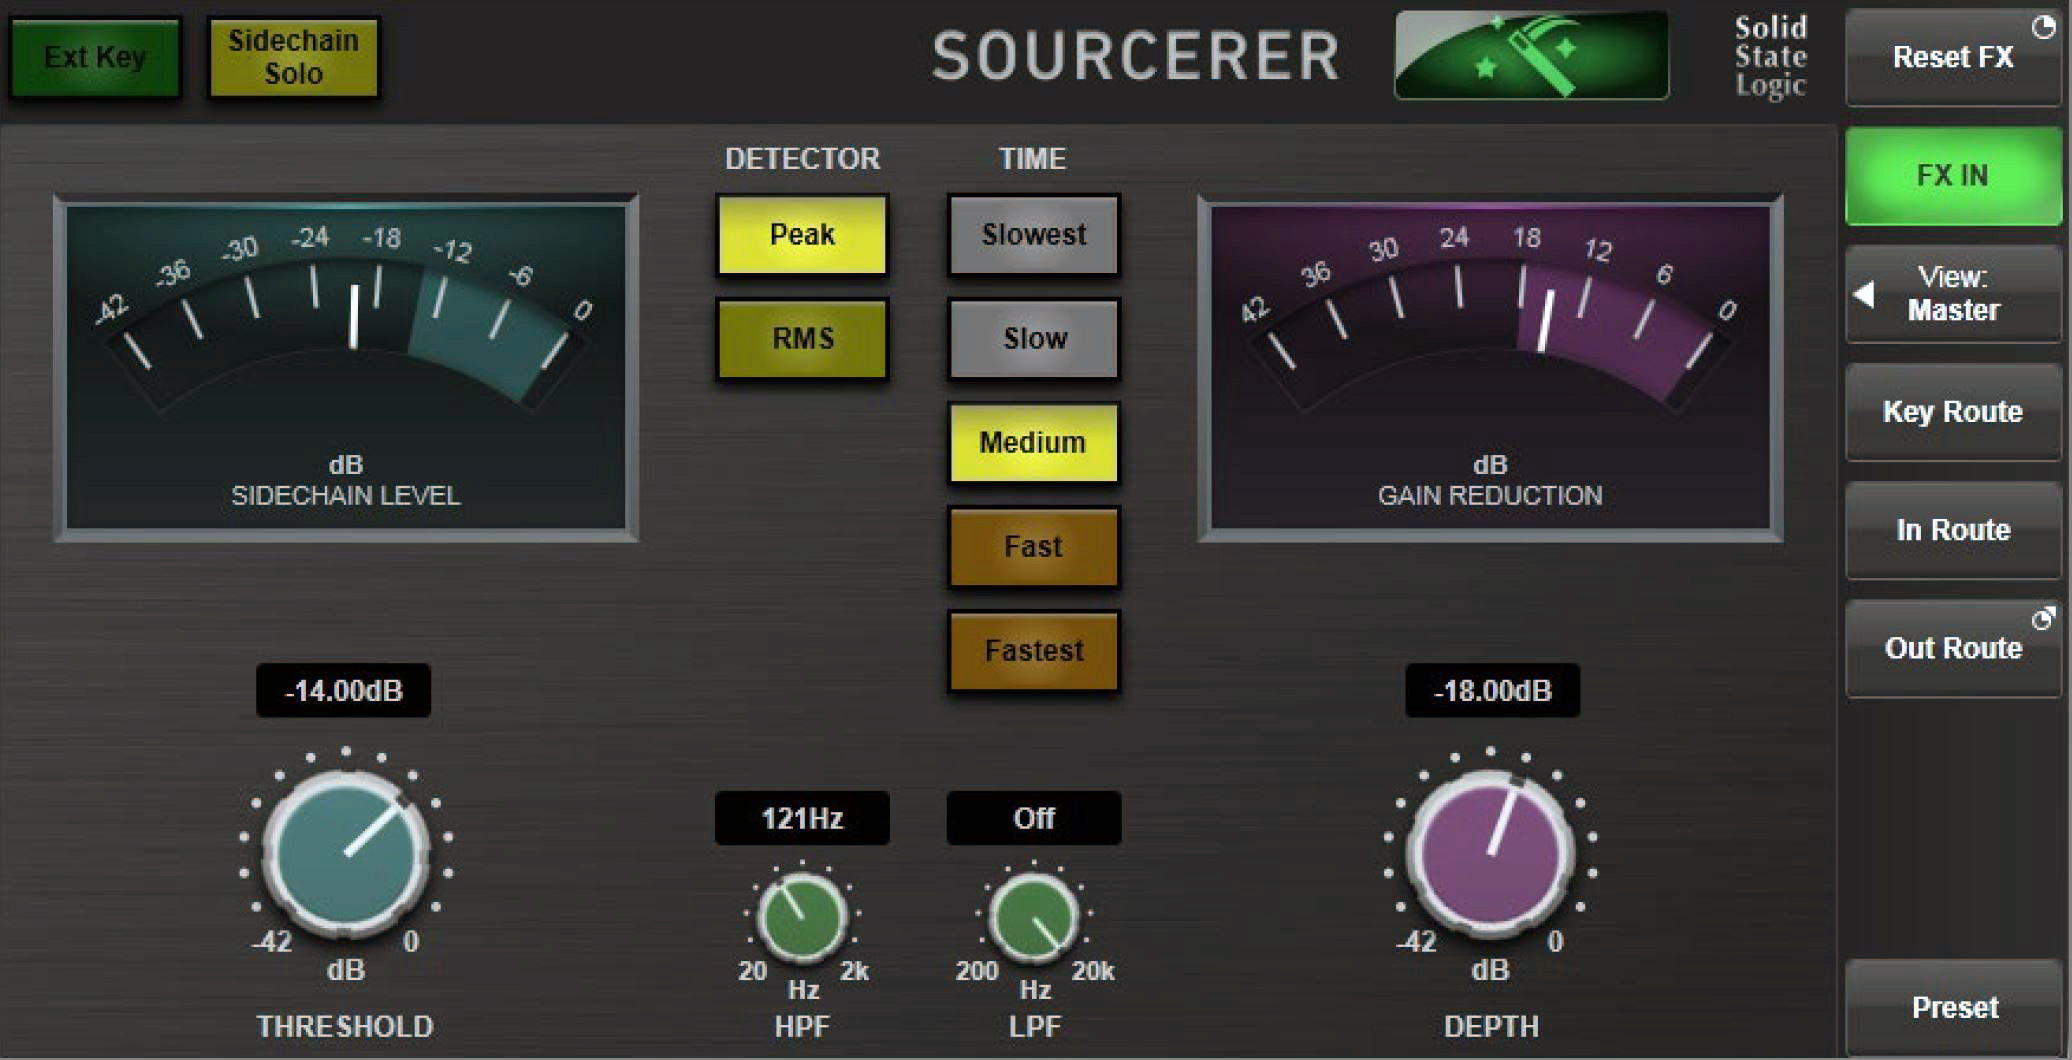Click the THRESHOLD label
The height and width of the screenshot is (1060, 2072).
[344, 1026]
